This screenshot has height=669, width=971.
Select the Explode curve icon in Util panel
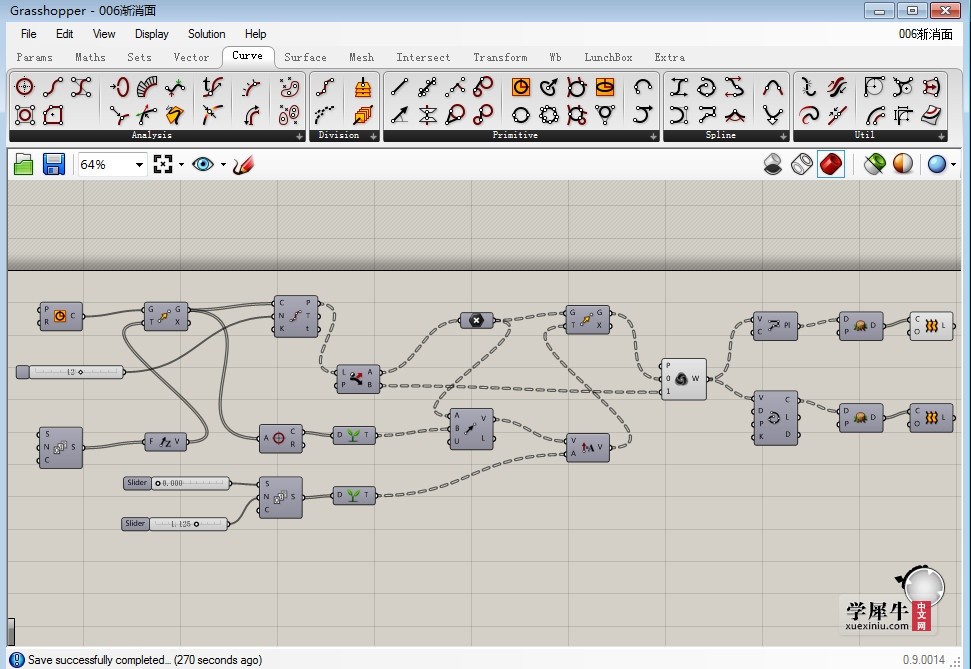pyautogui.click(x=809, y=87)
